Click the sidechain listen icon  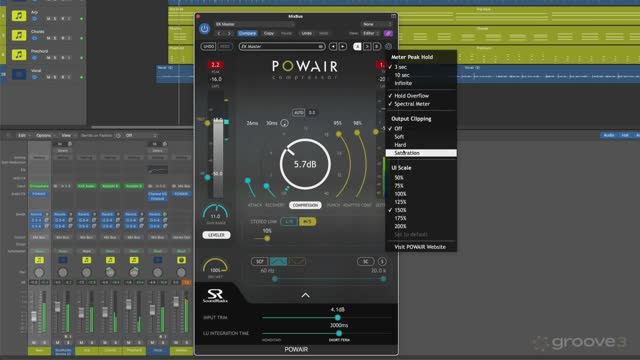382,261
